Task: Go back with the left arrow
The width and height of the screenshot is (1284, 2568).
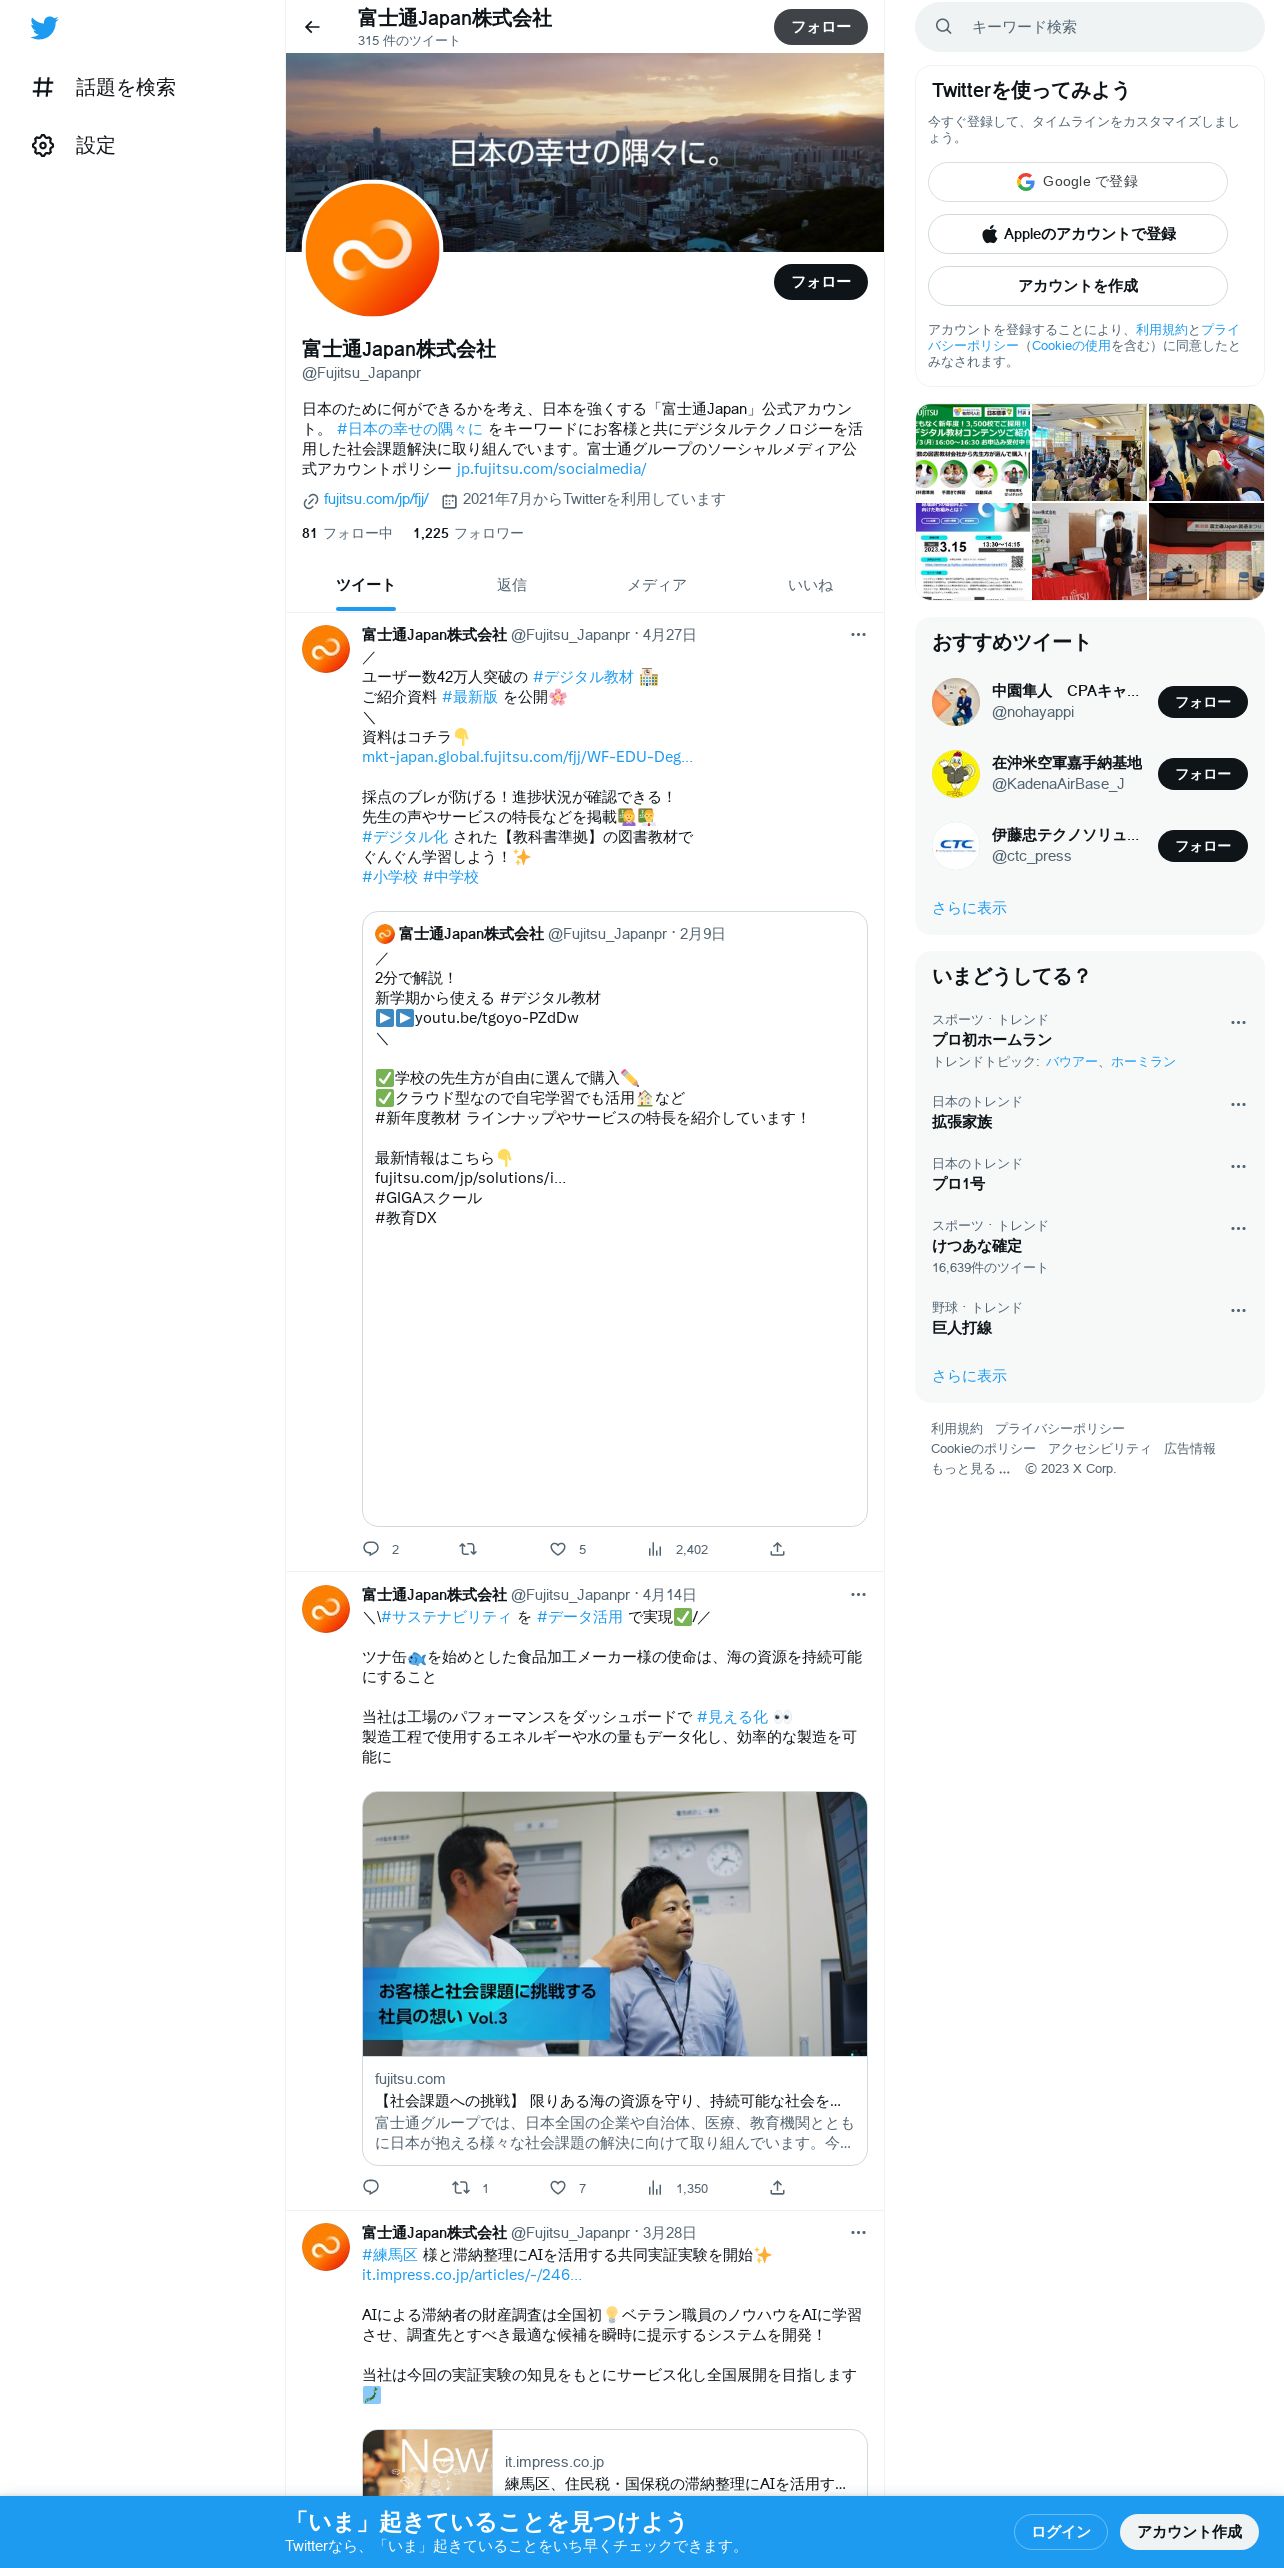Action: point(312,27)
